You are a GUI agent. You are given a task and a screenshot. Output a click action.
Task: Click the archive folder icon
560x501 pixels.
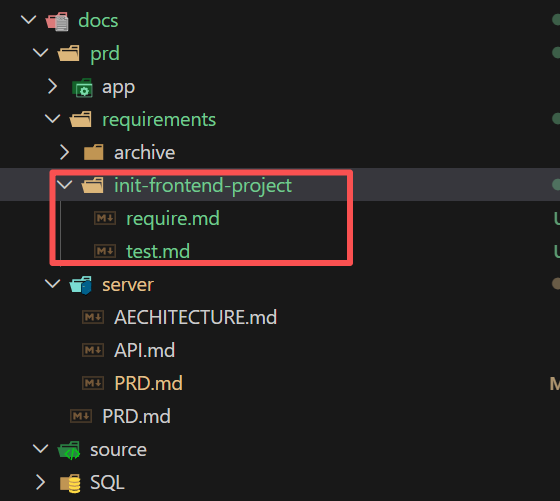pos(94,152)
